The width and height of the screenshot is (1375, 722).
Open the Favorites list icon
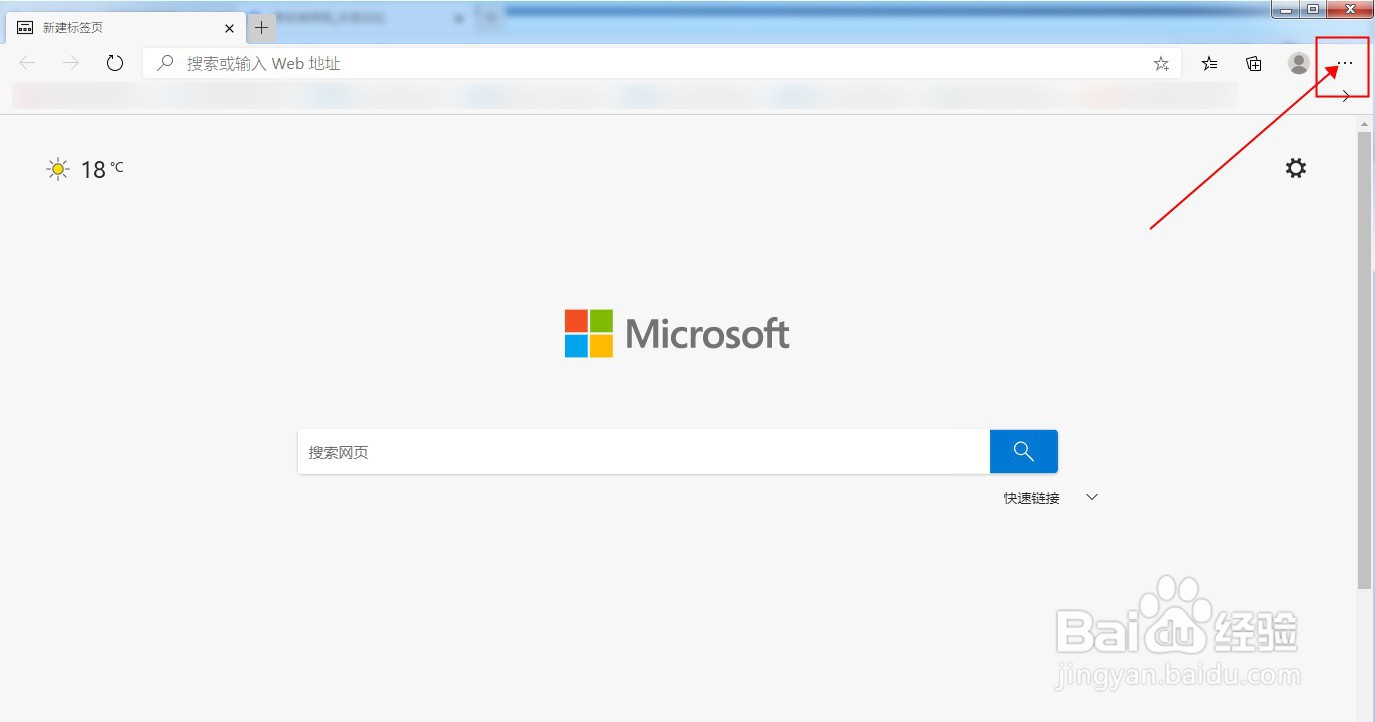click(x=1210, y=63)
